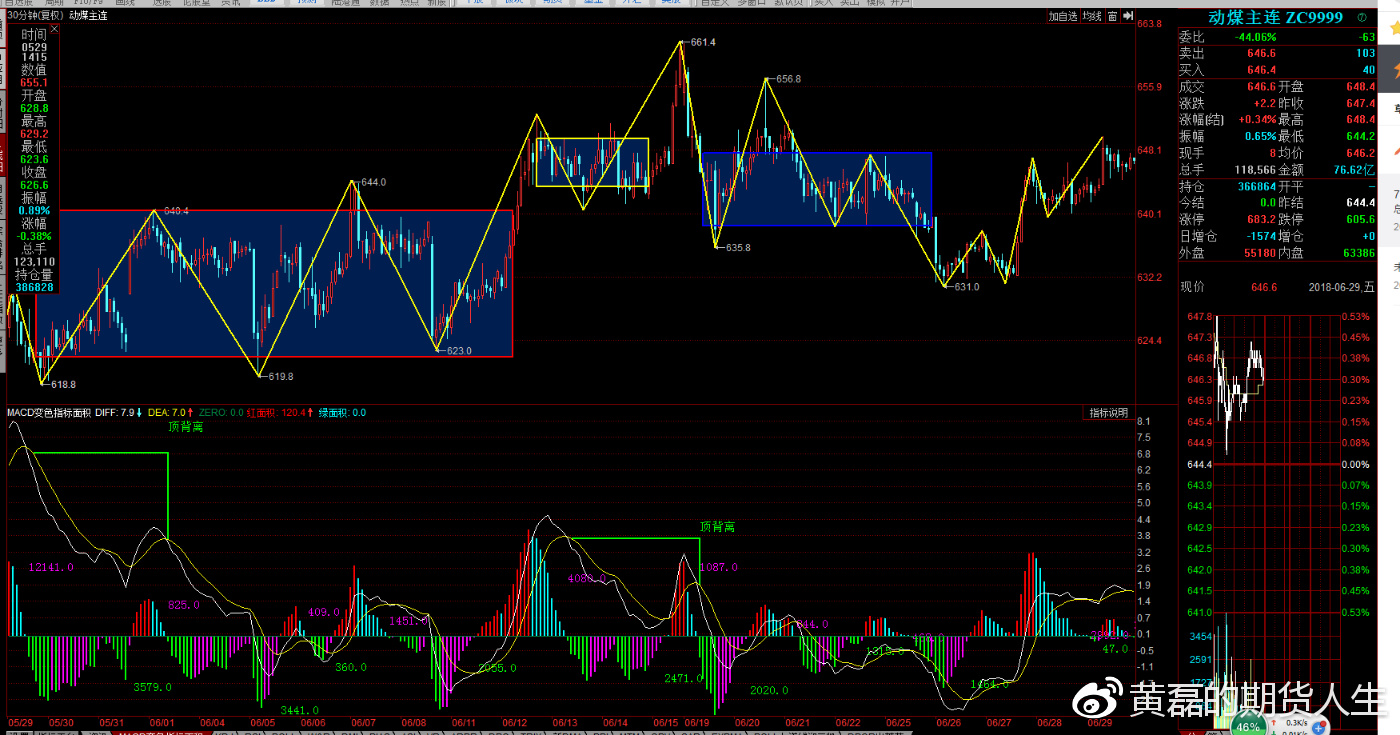Click the 动煤主连 ZC9999 contract title
Viewport: 1400px width, 735px height.
(1273, 18)
